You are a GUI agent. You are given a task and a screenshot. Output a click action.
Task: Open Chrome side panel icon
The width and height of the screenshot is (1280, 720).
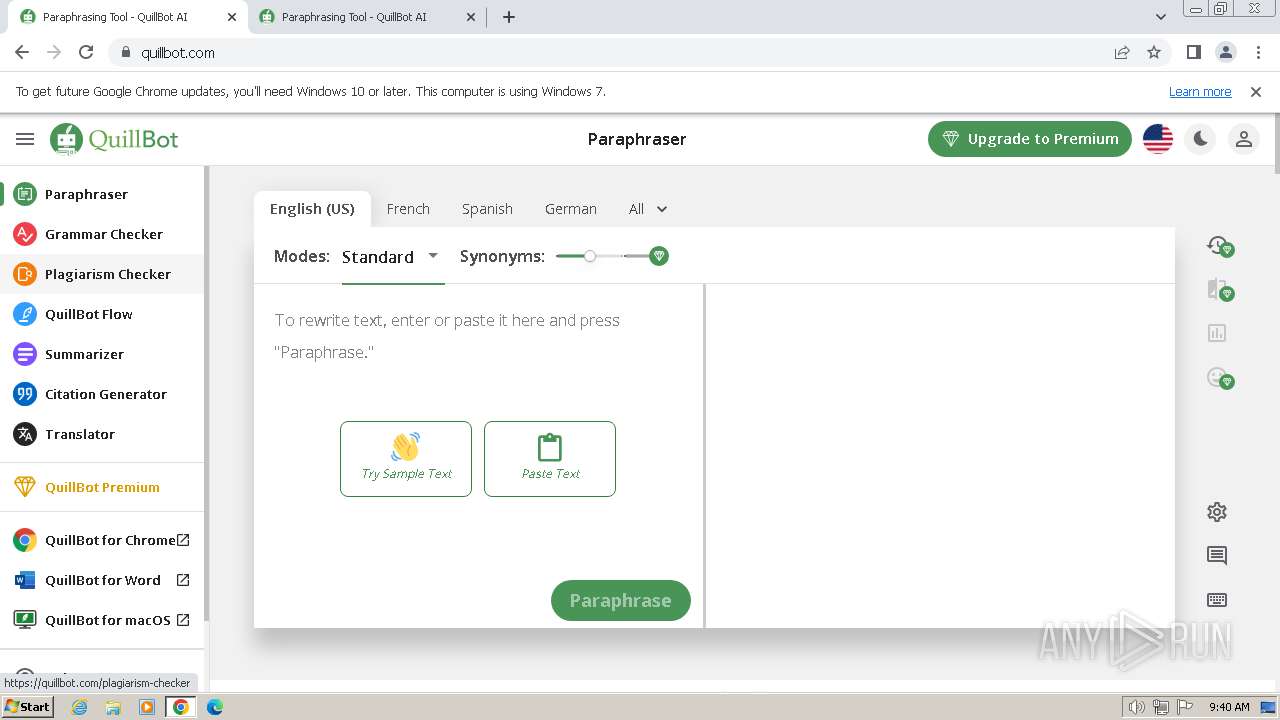point(1193,53)
